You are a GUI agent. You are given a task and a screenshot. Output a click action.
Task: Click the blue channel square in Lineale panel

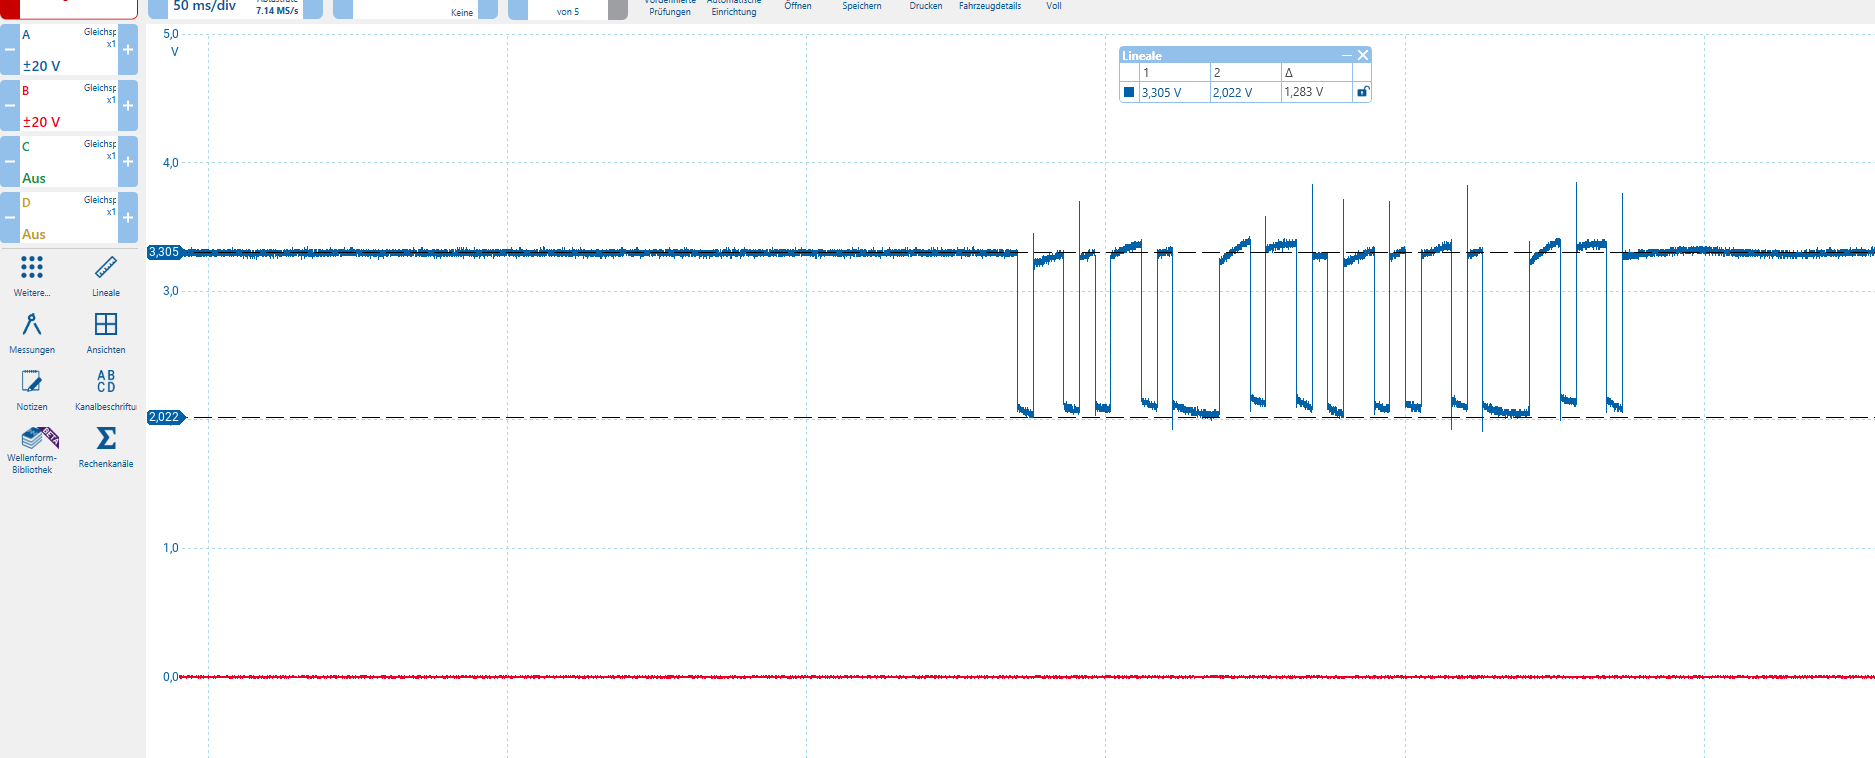pyautogui.click(x=1129, y=92)
